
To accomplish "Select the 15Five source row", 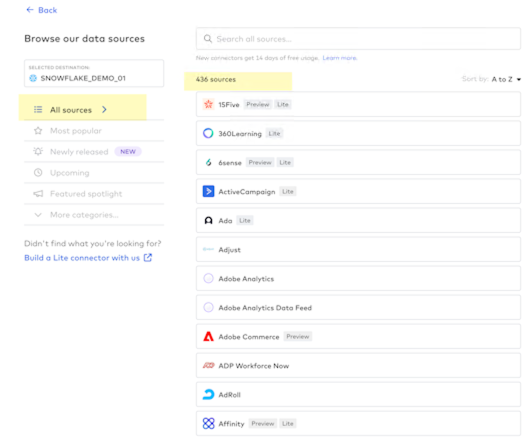I will click(358, 104).
